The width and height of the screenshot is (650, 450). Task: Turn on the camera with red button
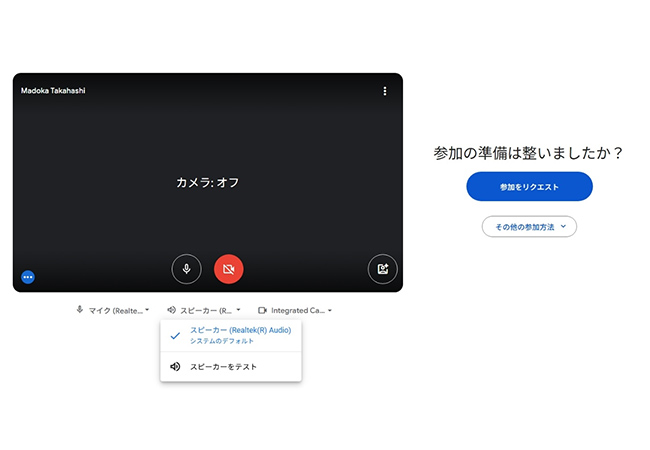tap(228, 269)
